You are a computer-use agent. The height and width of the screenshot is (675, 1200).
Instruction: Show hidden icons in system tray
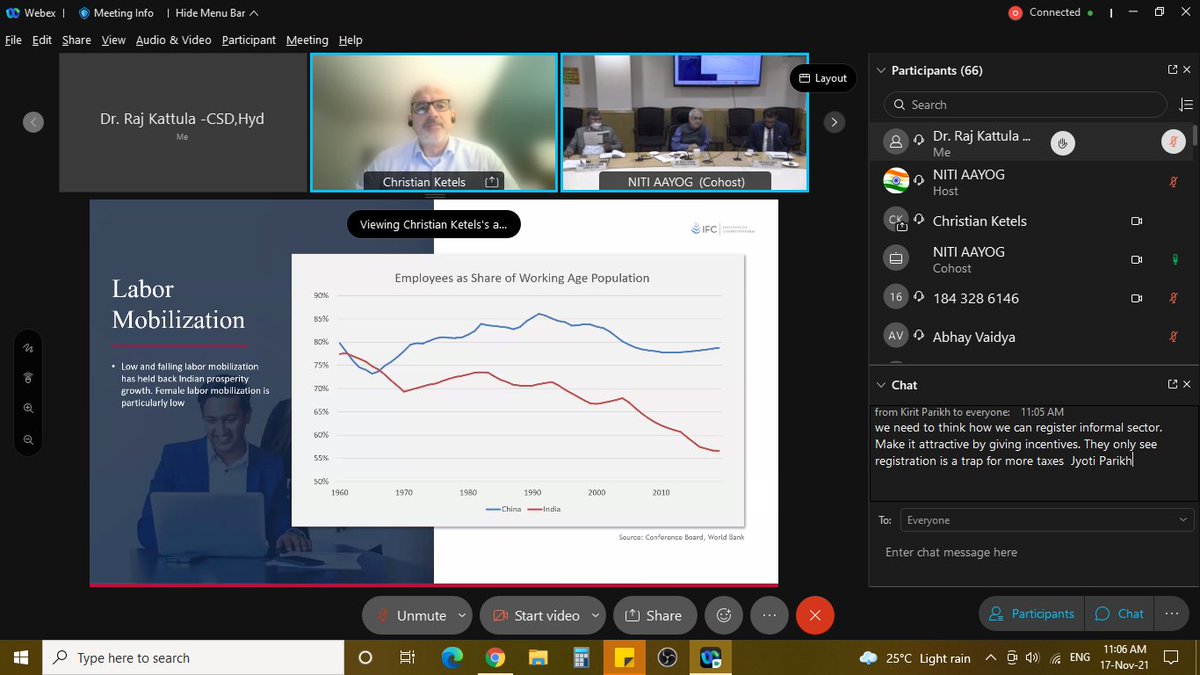990,658
